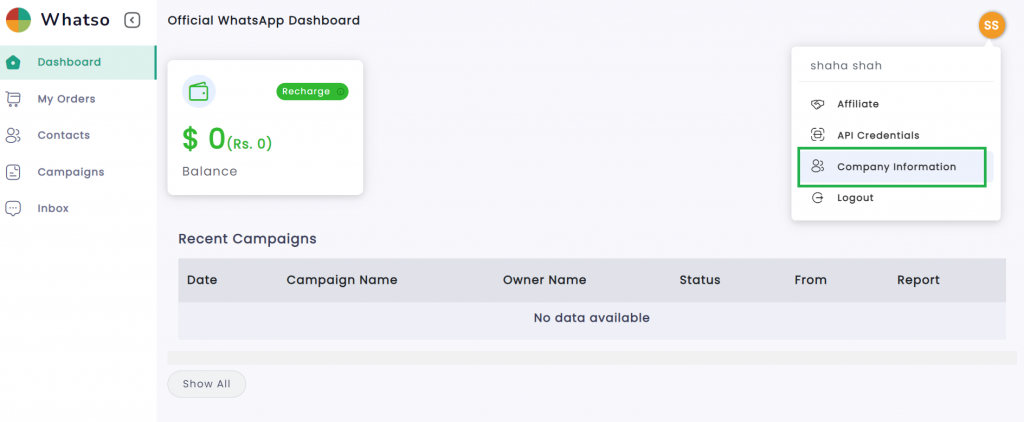The height and width of the screenshot is (422, 1024).
Task: Click the Affiliate handshake icon
Action: tap(817, 104)
